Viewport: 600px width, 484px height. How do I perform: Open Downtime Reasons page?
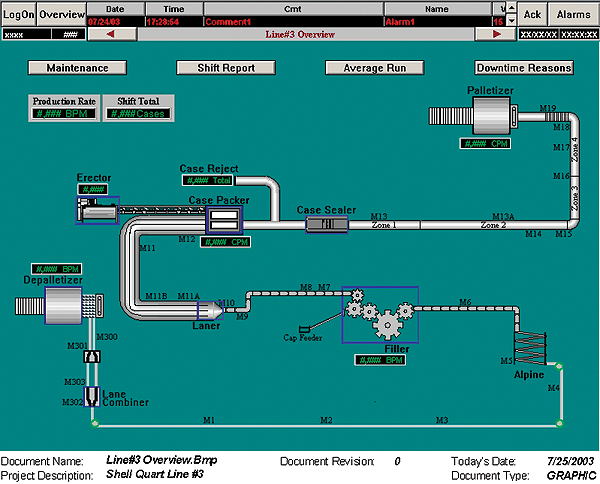524,68
